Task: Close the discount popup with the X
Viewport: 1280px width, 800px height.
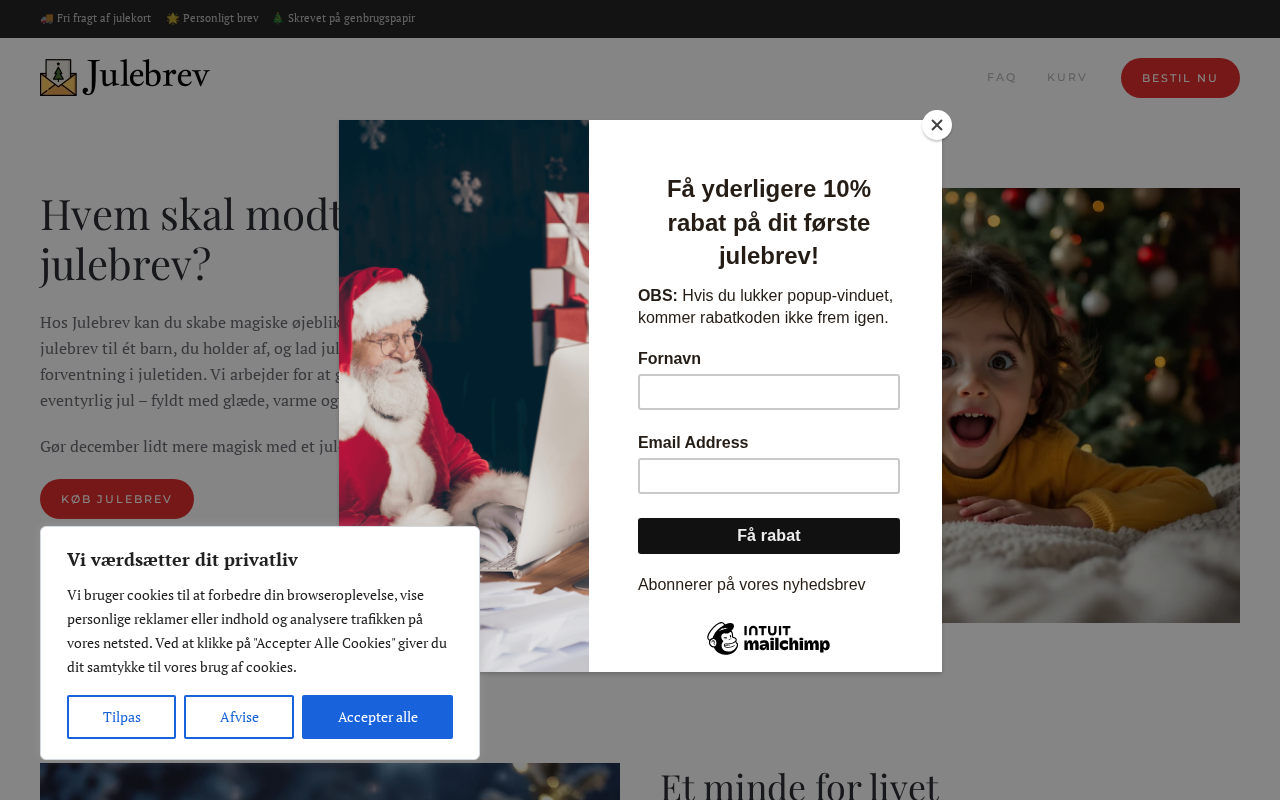Action: 937,125
